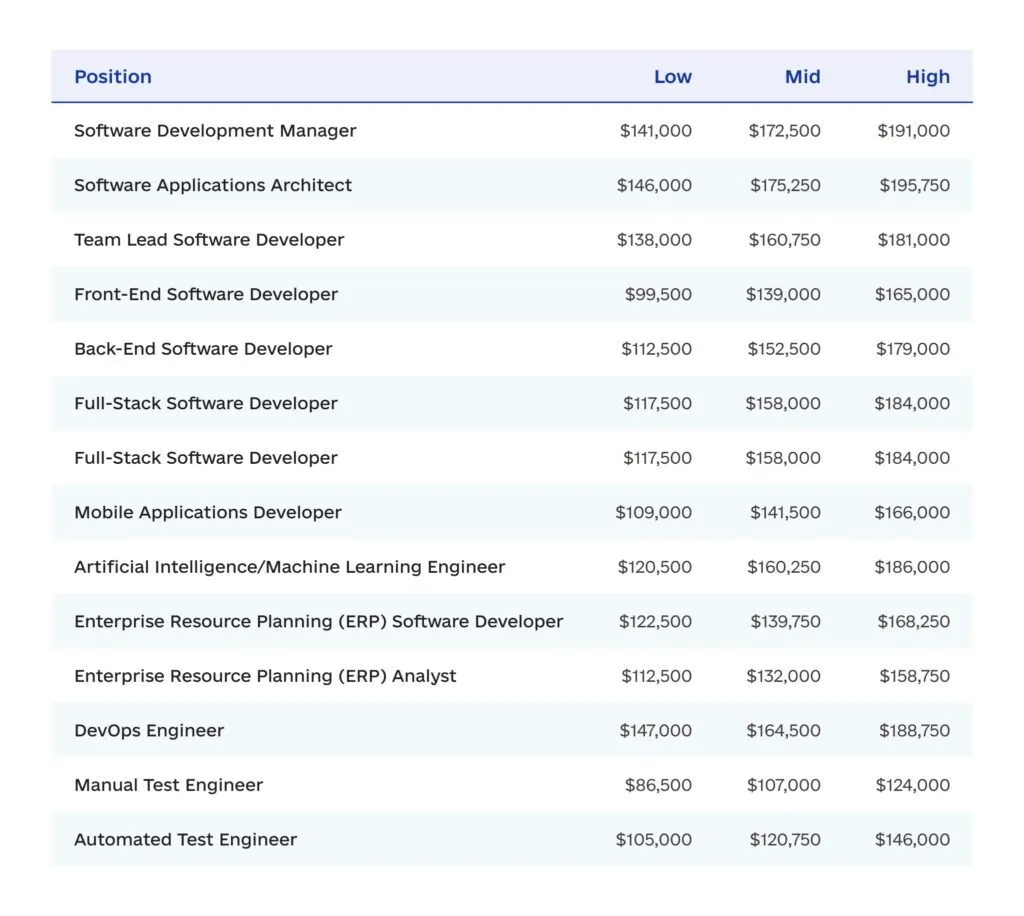This screenshot has width=1024, height=916.
Task: Click Mobile Applications Developer low value $109,000
Action: tap(654, 513)
